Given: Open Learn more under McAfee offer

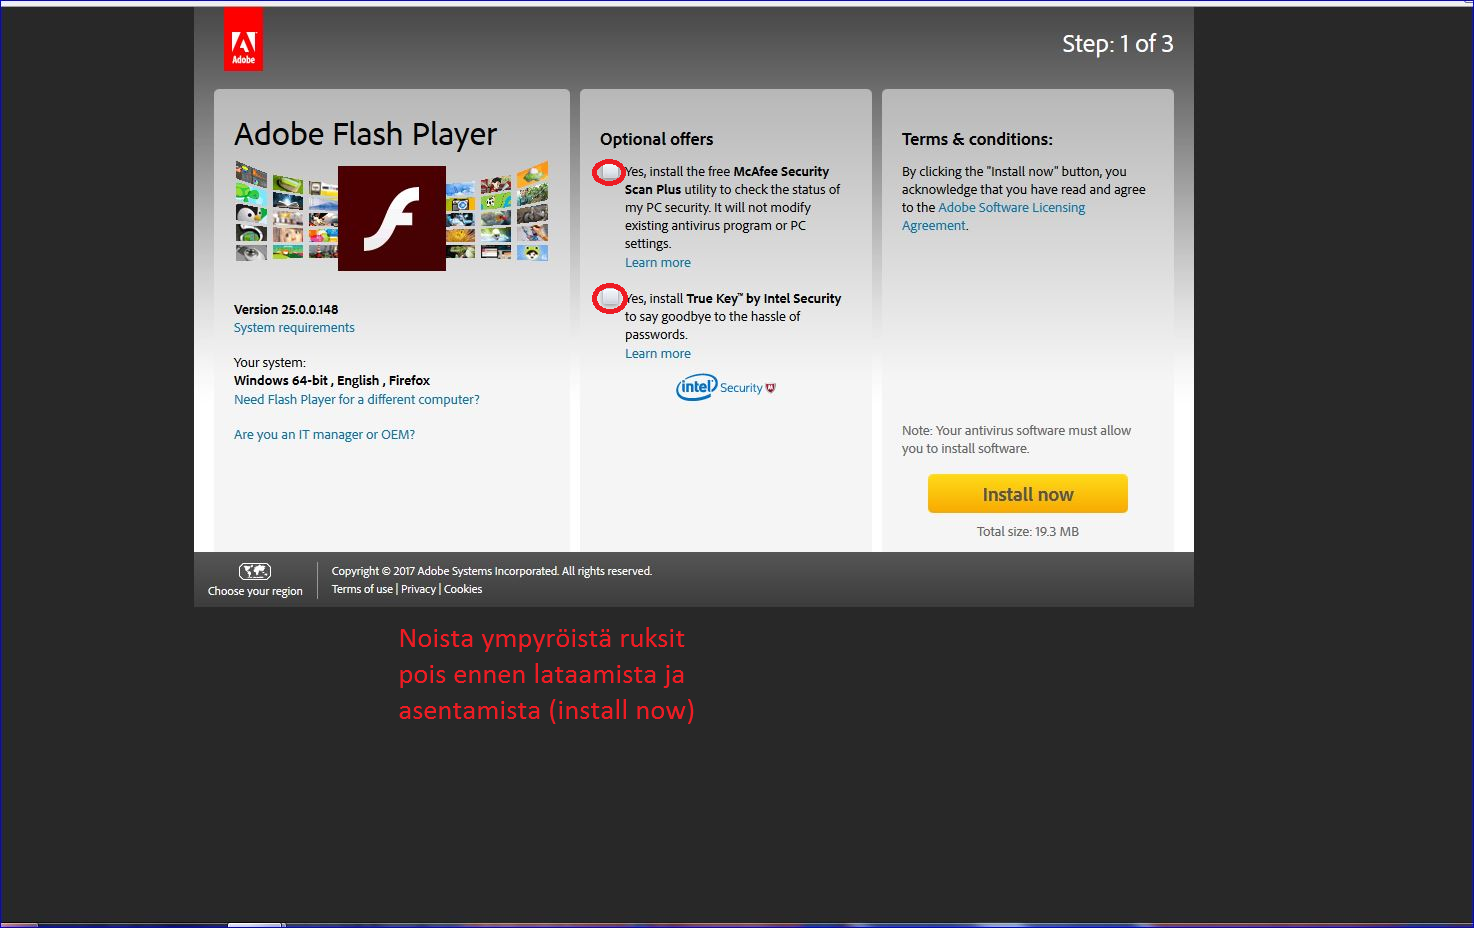Looking at the screenshot, I should point(658,262).
